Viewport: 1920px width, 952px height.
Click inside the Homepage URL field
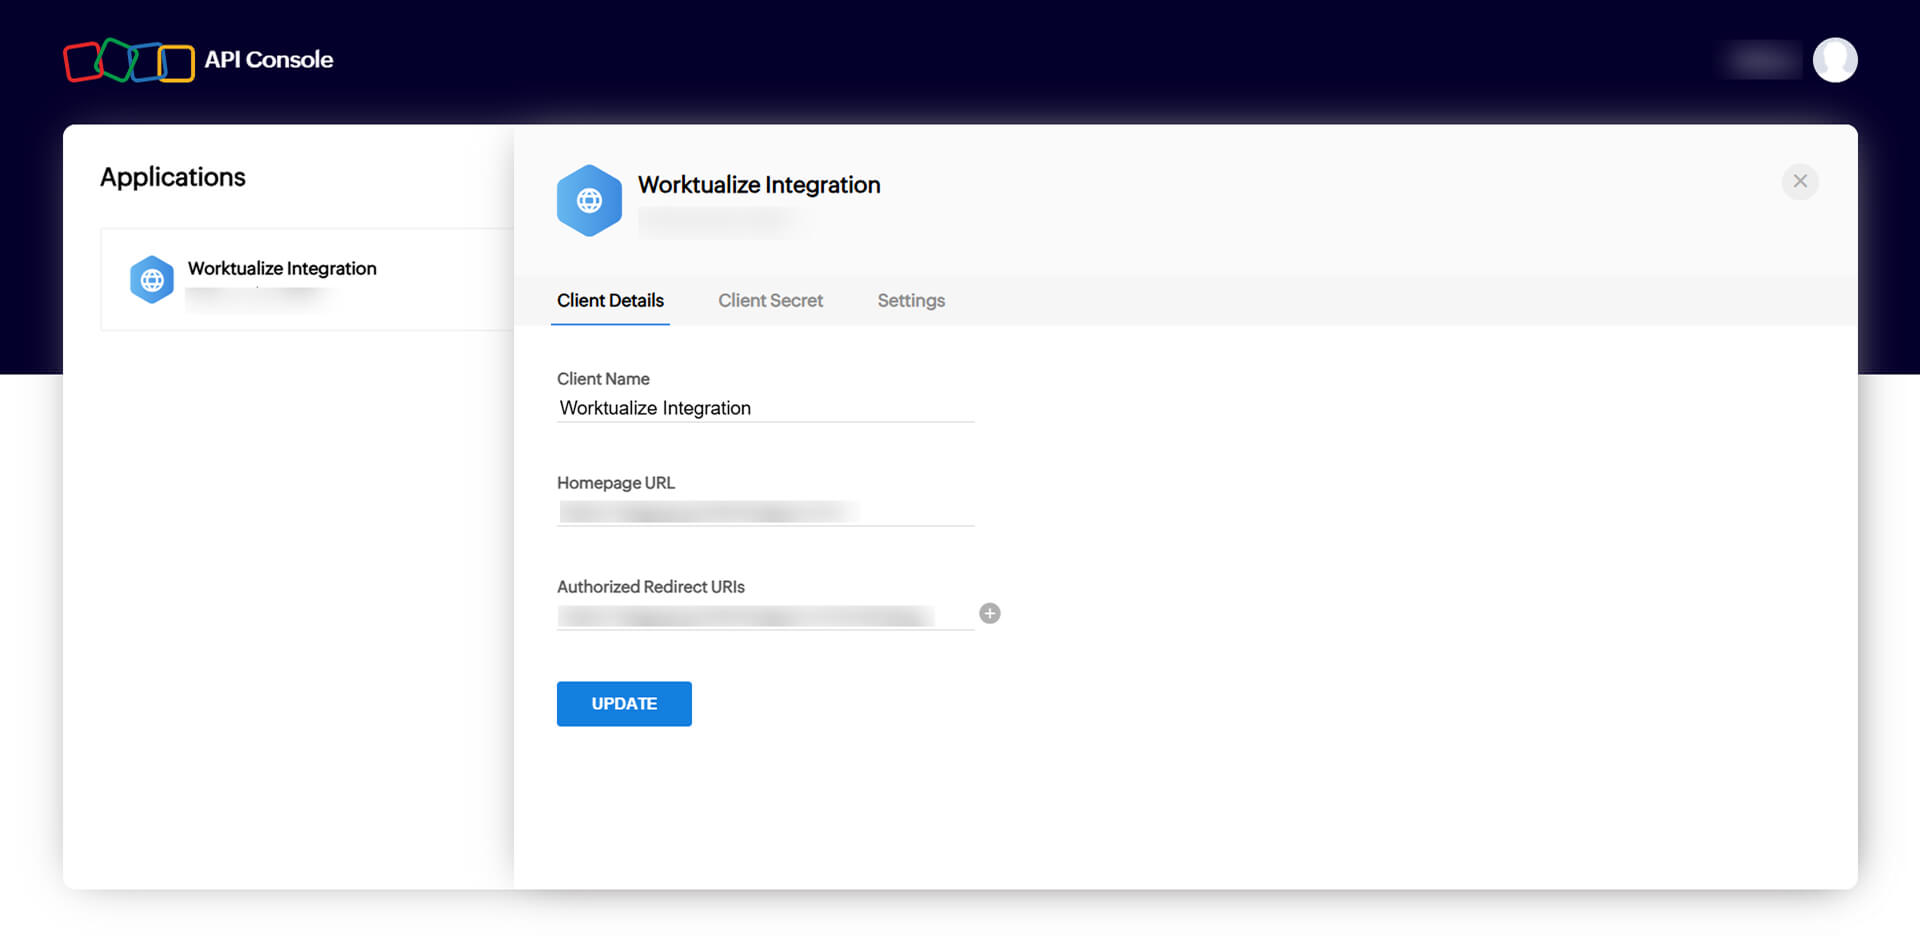[765, 511]
